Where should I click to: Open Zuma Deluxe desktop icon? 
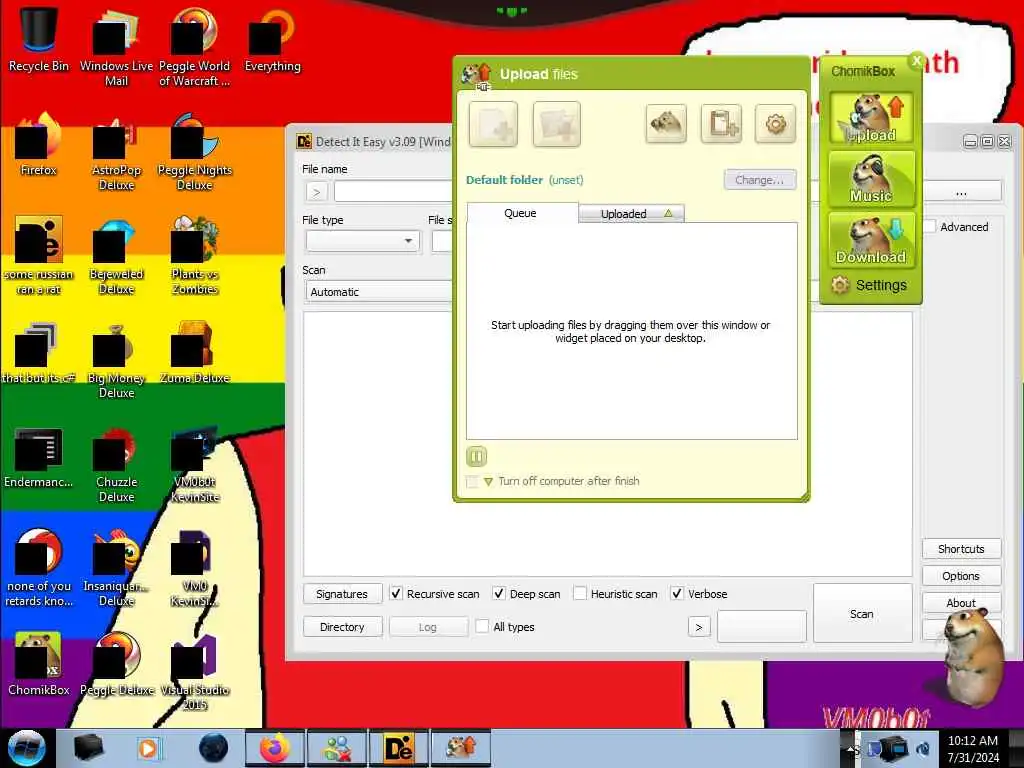tap(194, 353)
